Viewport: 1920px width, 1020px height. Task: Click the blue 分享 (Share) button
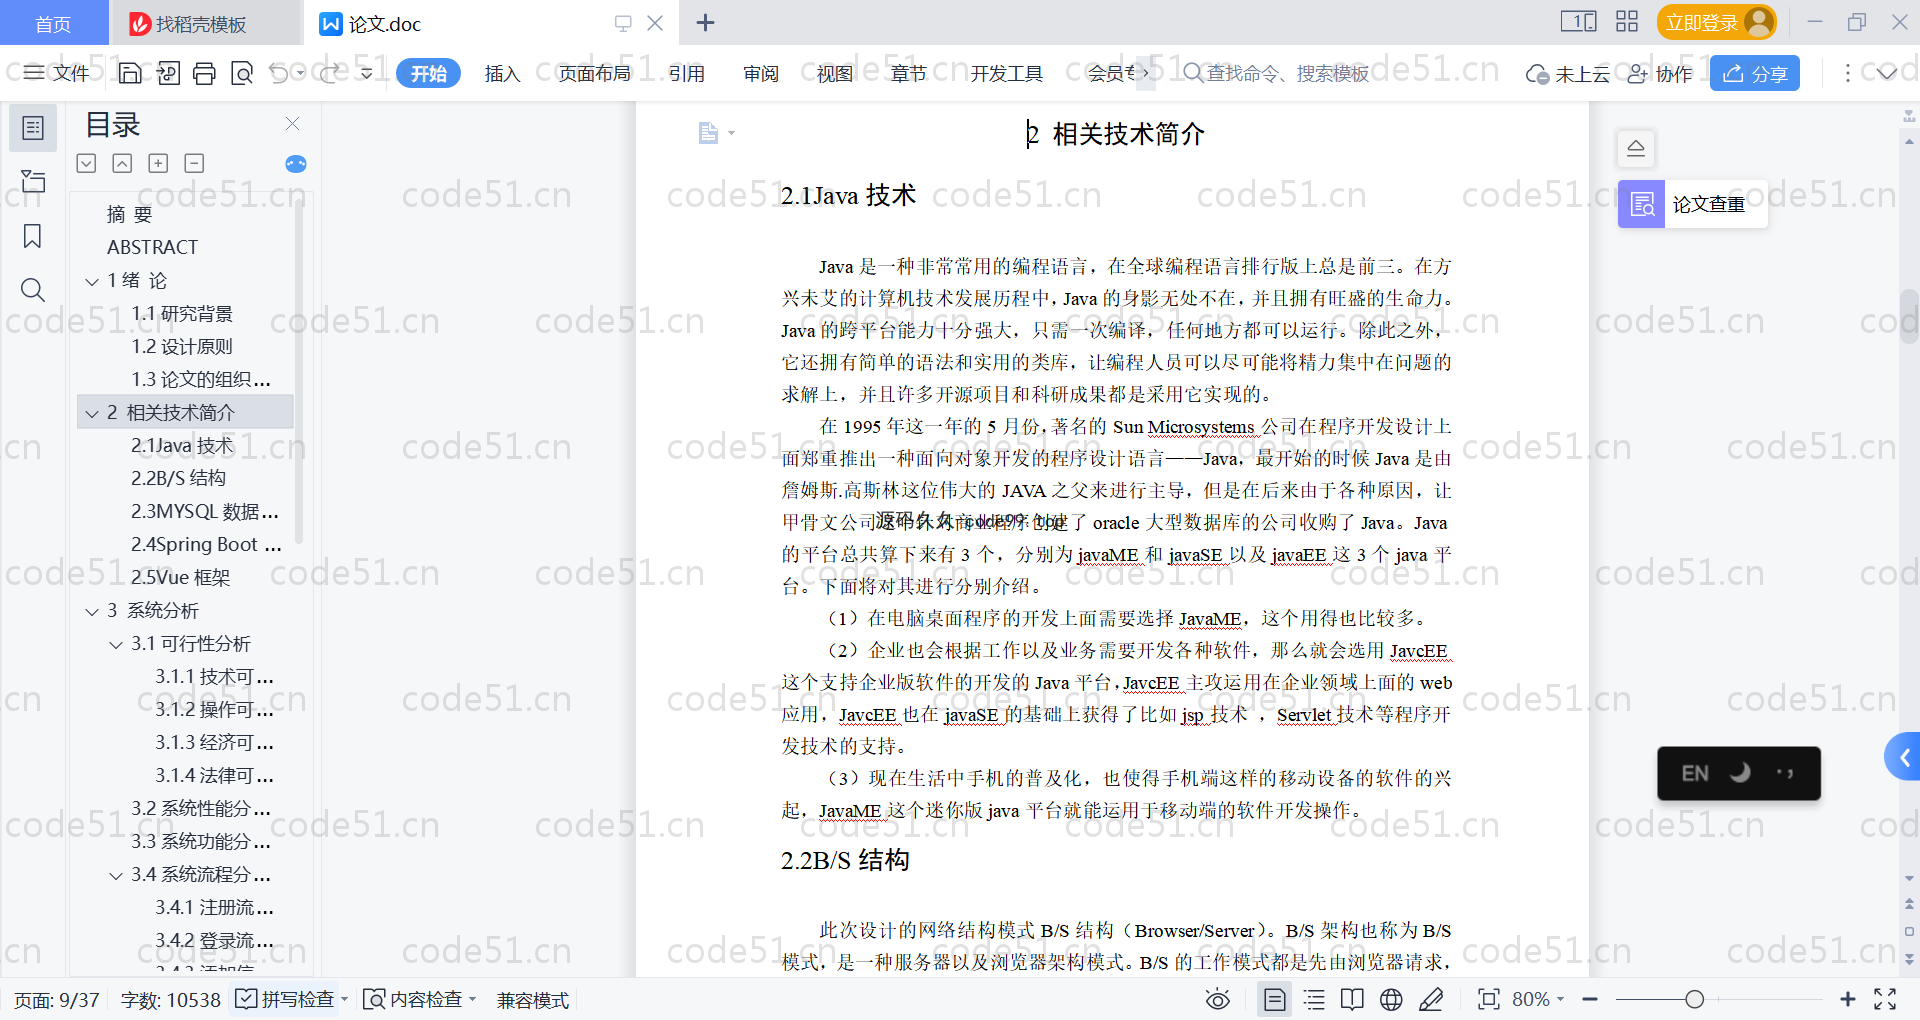1755,73
